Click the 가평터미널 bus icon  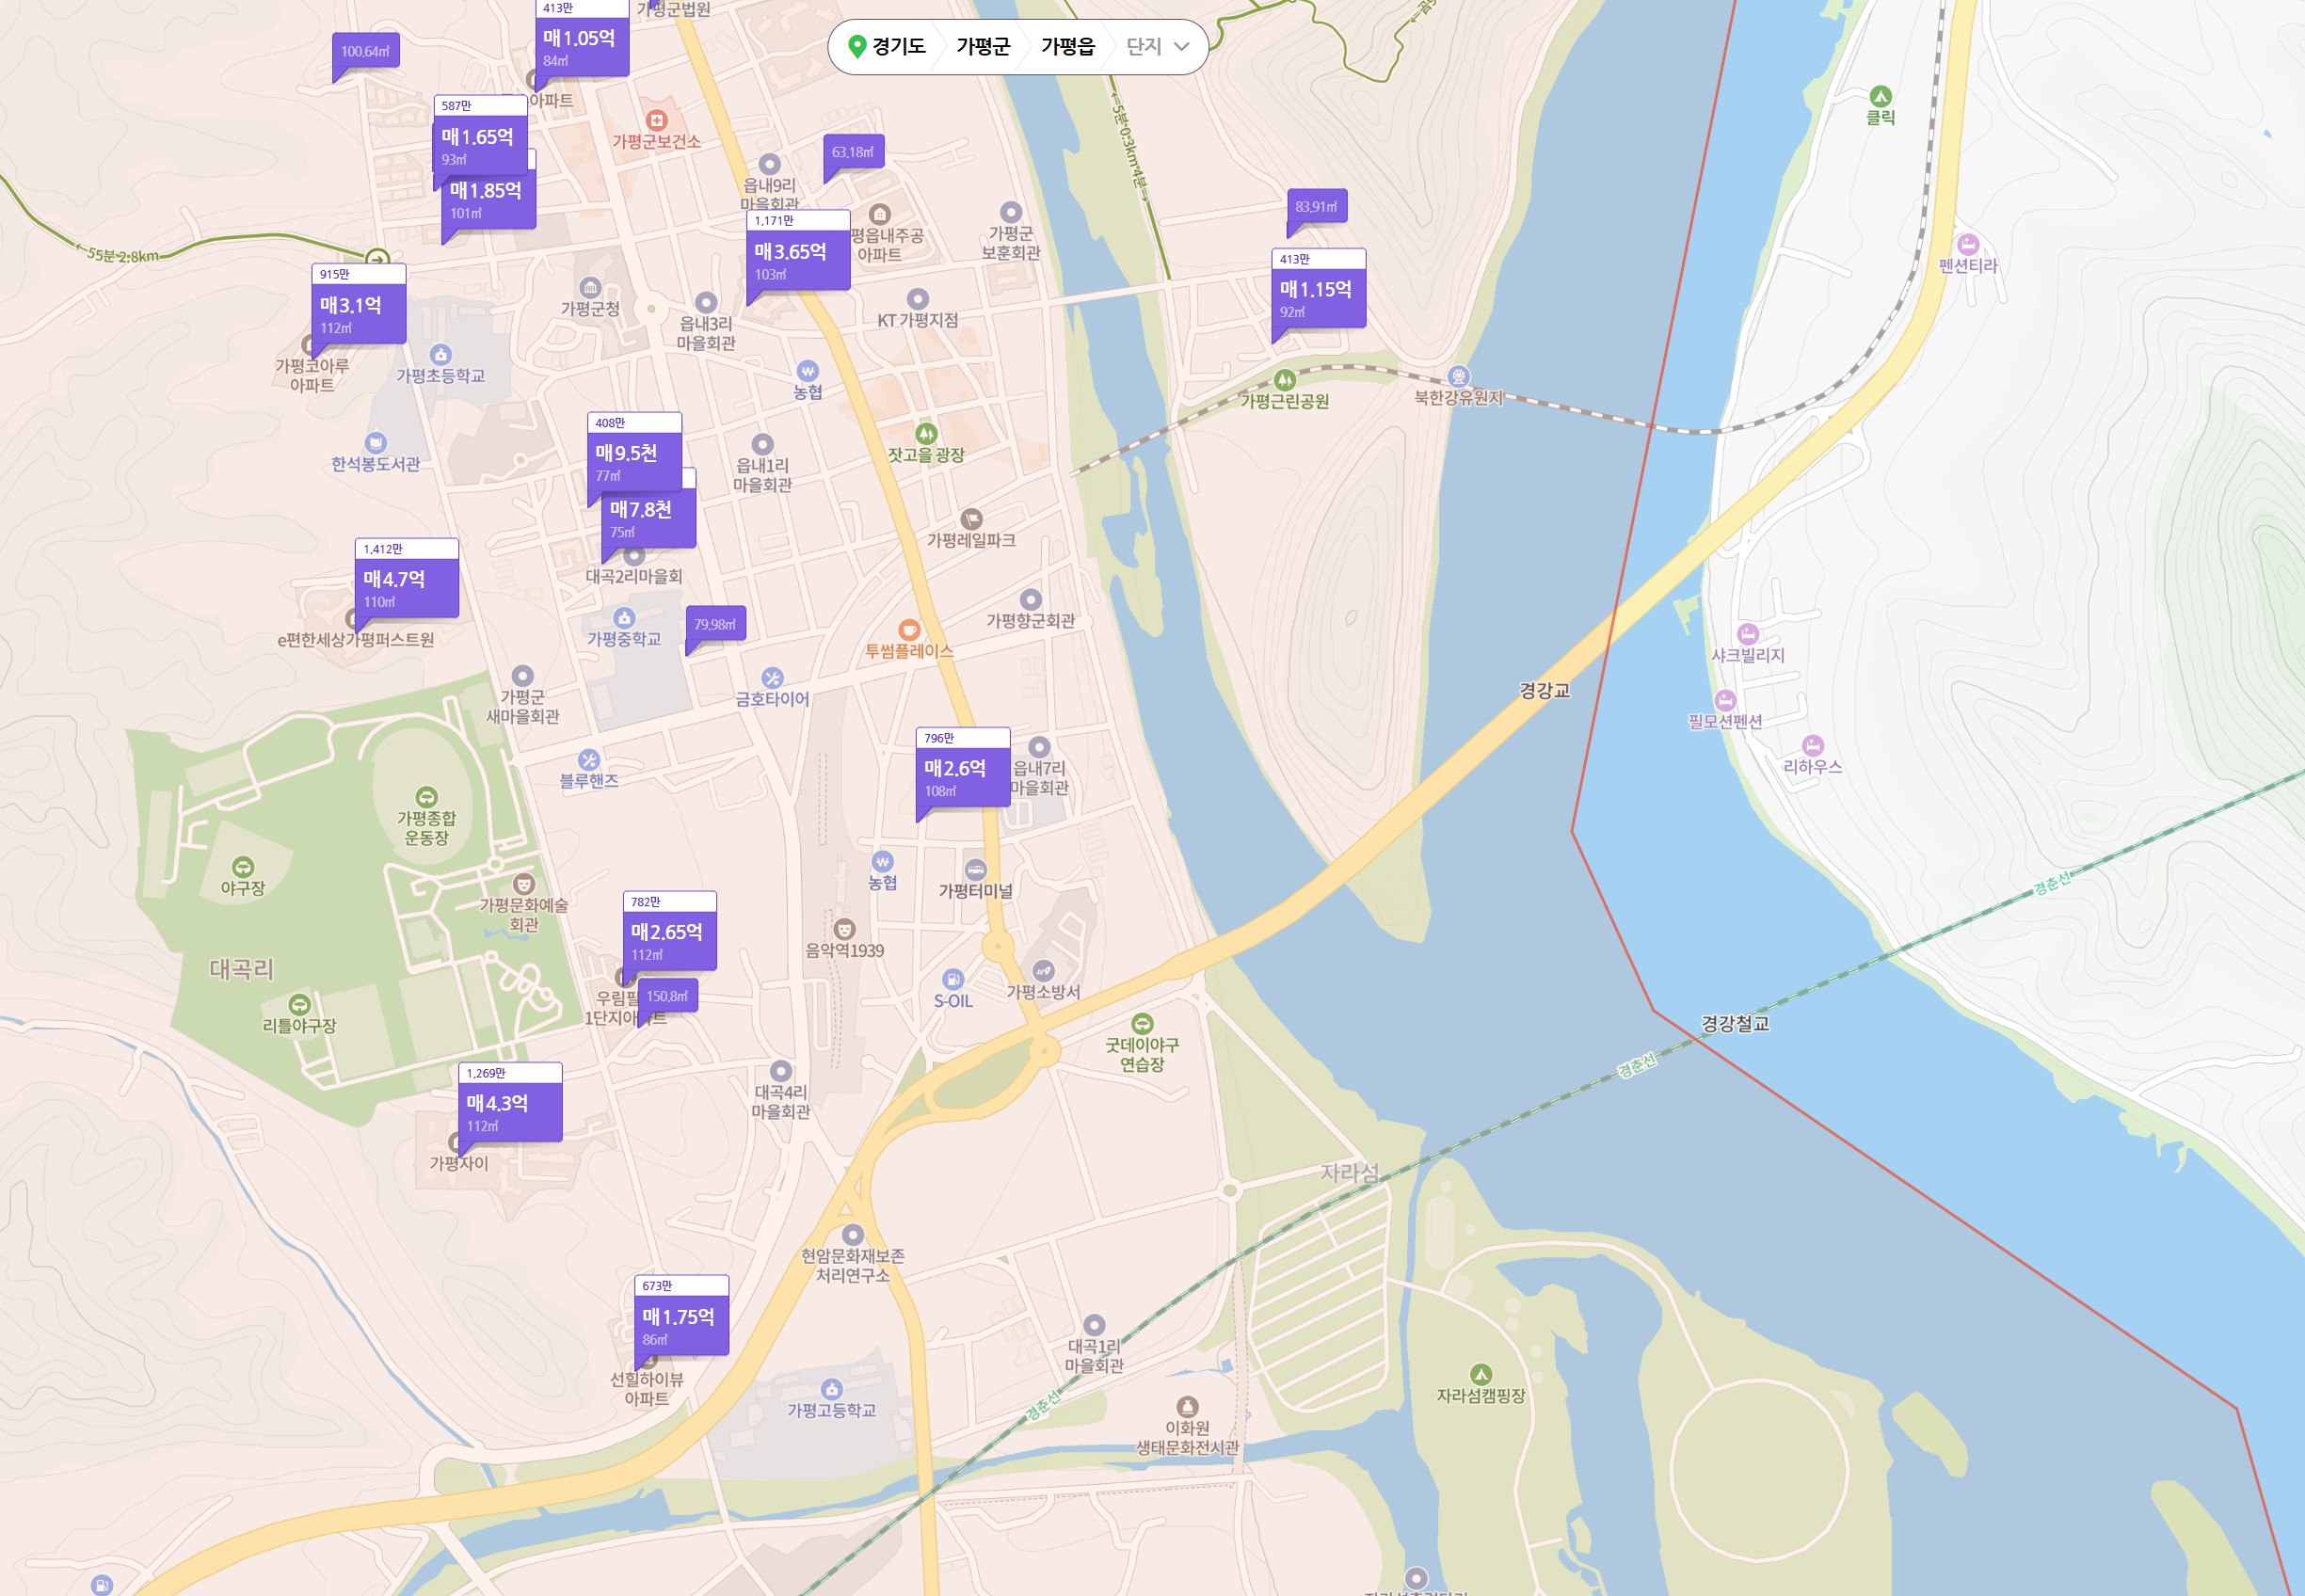975,869
